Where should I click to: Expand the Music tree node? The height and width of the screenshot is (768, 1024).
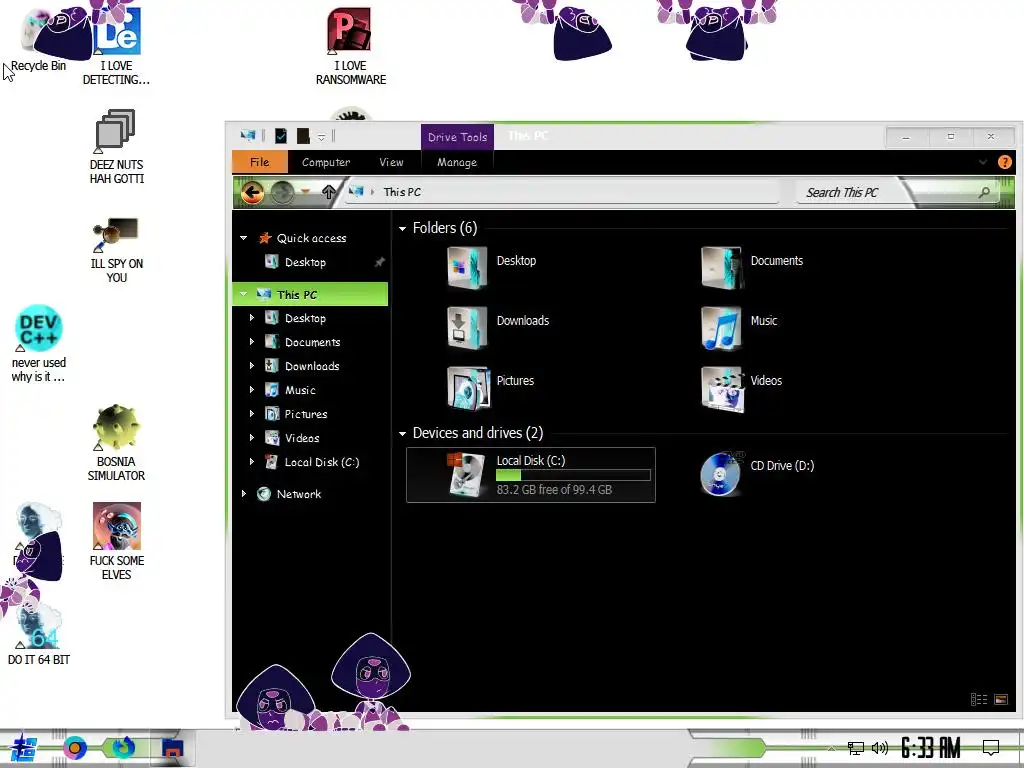tap(251, 390)
